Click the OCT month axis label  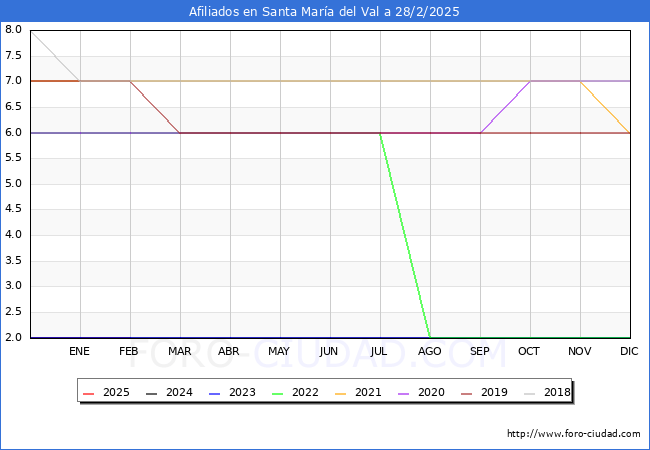(x=529, y=351)
